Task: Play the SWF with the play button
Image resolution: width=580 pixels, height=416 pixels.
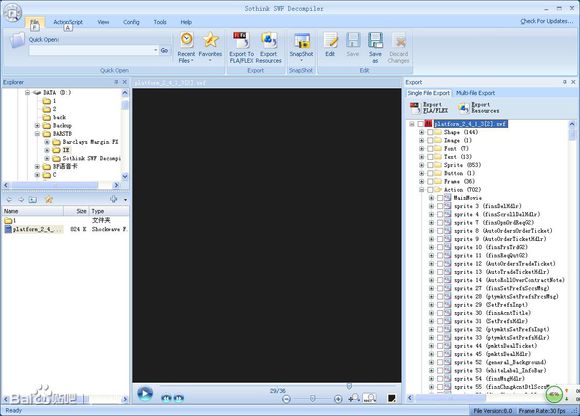Action: point(145,393)
